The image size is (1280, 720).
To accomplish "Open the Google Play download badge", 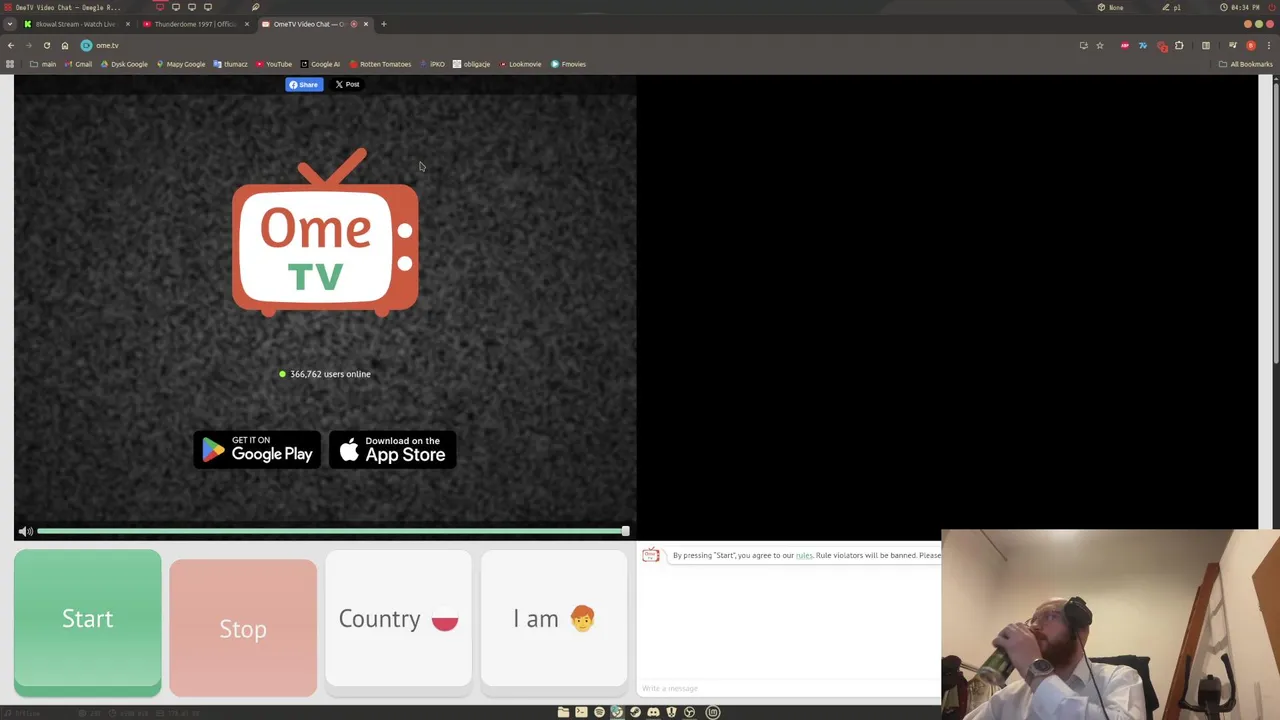I will tap(257, 450).
